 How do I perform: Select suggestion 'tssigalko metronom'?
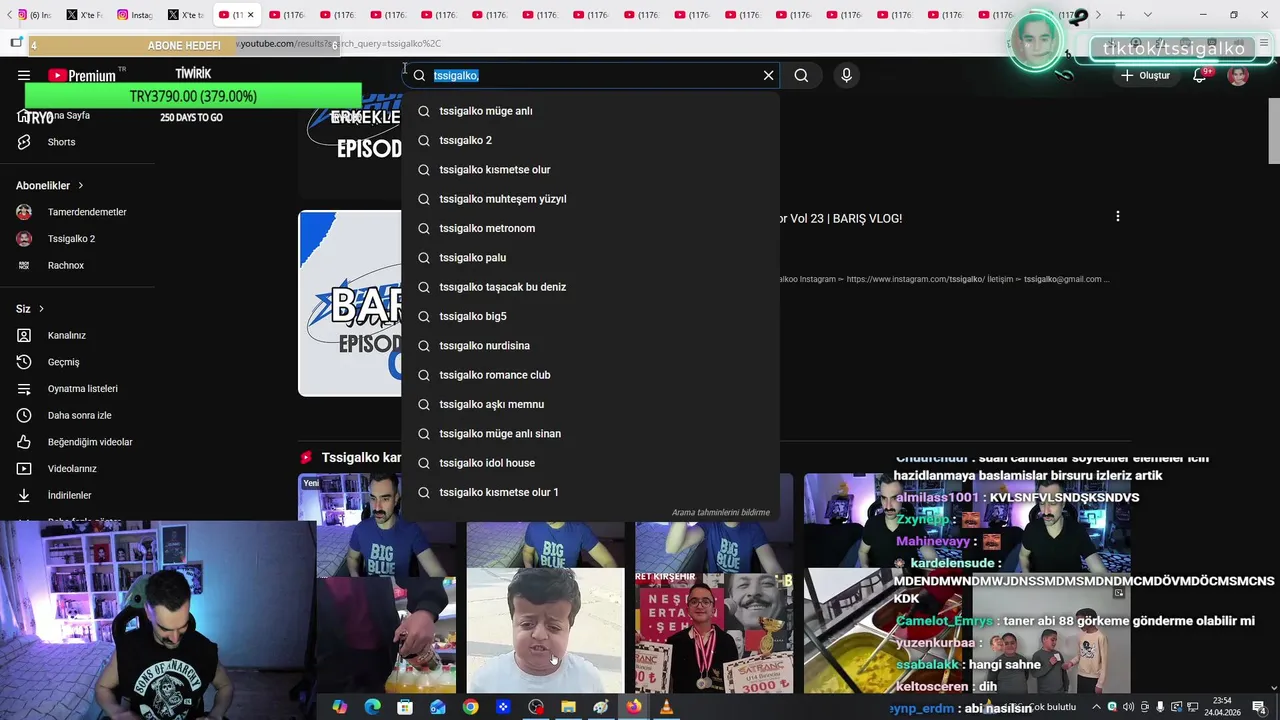point(590,228)
